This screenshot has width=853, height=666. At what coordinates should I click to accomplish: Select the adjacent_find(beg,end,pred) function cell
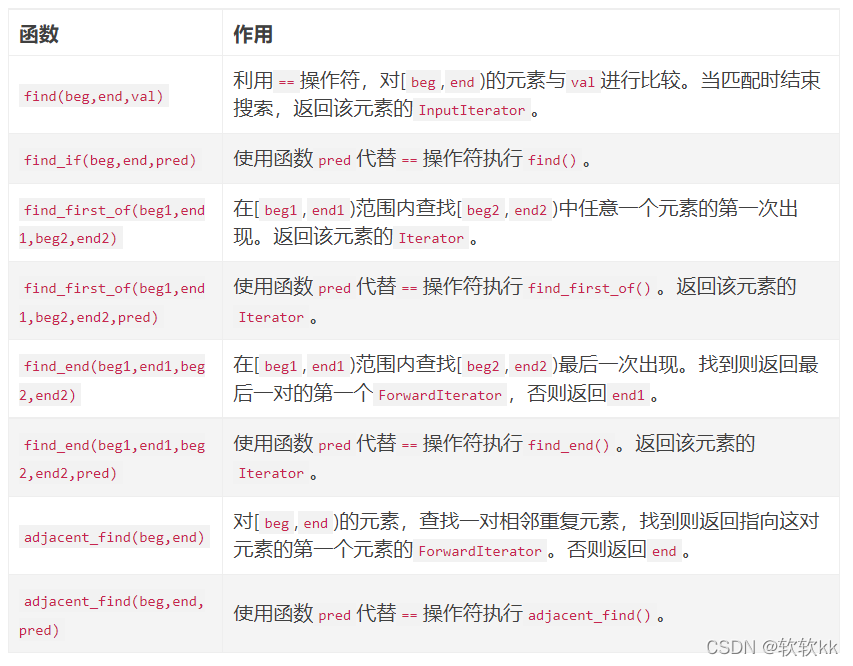point(112,615)
